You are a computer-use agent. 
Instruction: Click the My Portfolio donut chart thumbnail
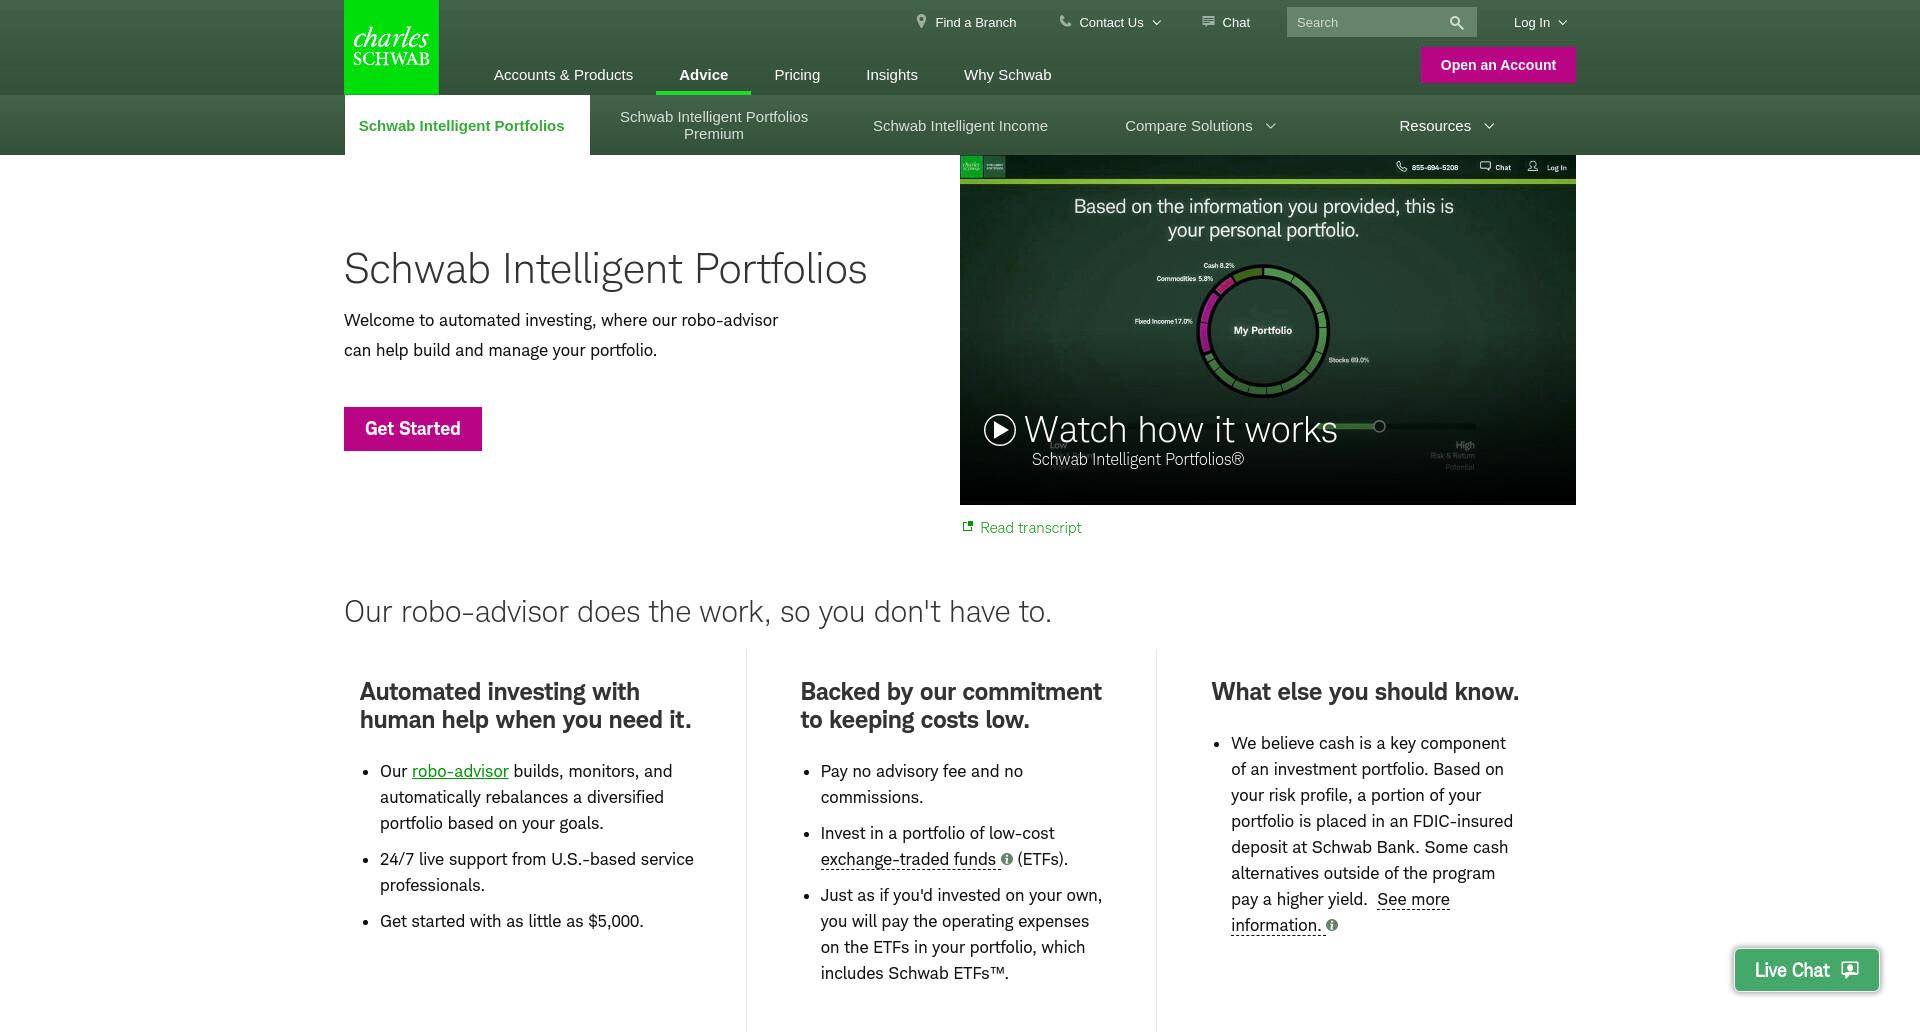(1263, 330)
